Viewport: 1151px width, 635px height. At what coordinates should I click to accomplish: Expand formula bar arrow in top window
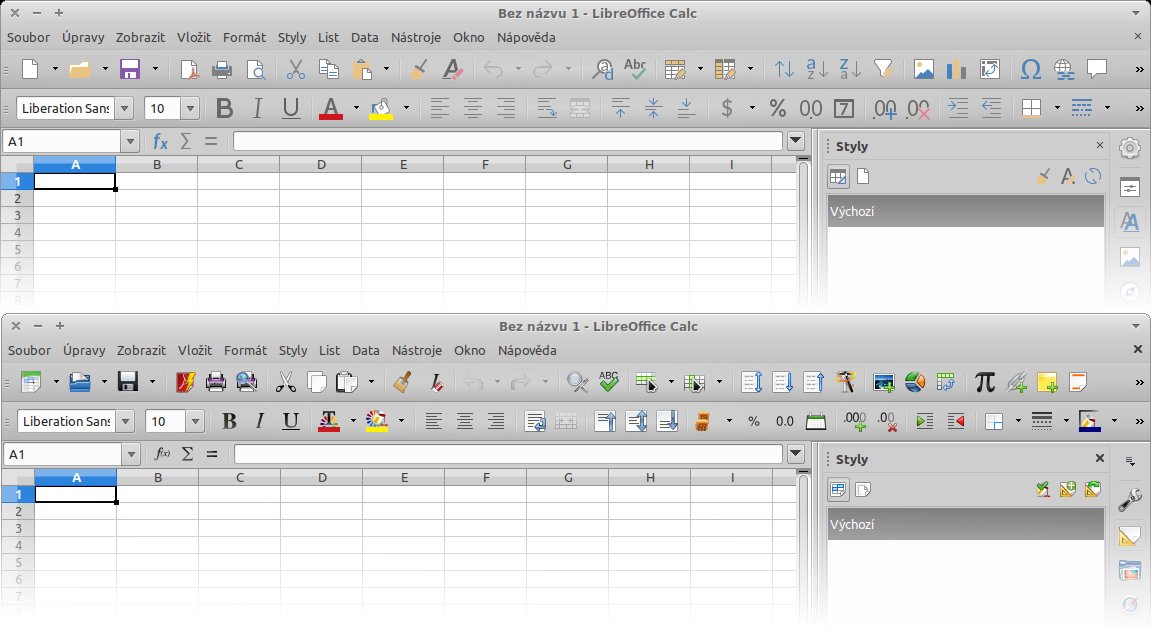(x=796, y=140)
